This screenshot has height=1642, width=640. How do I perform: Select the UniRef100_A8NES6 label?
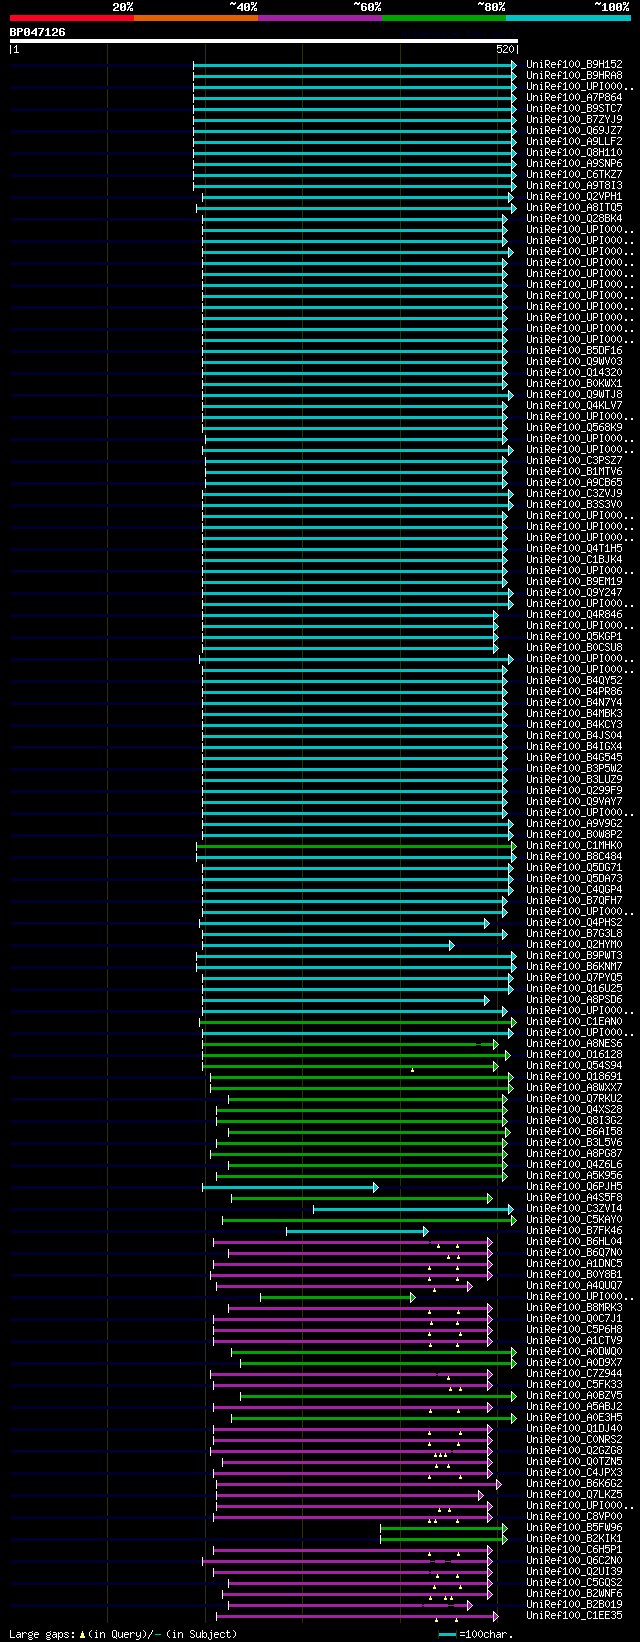click(x=574, y=1043)
